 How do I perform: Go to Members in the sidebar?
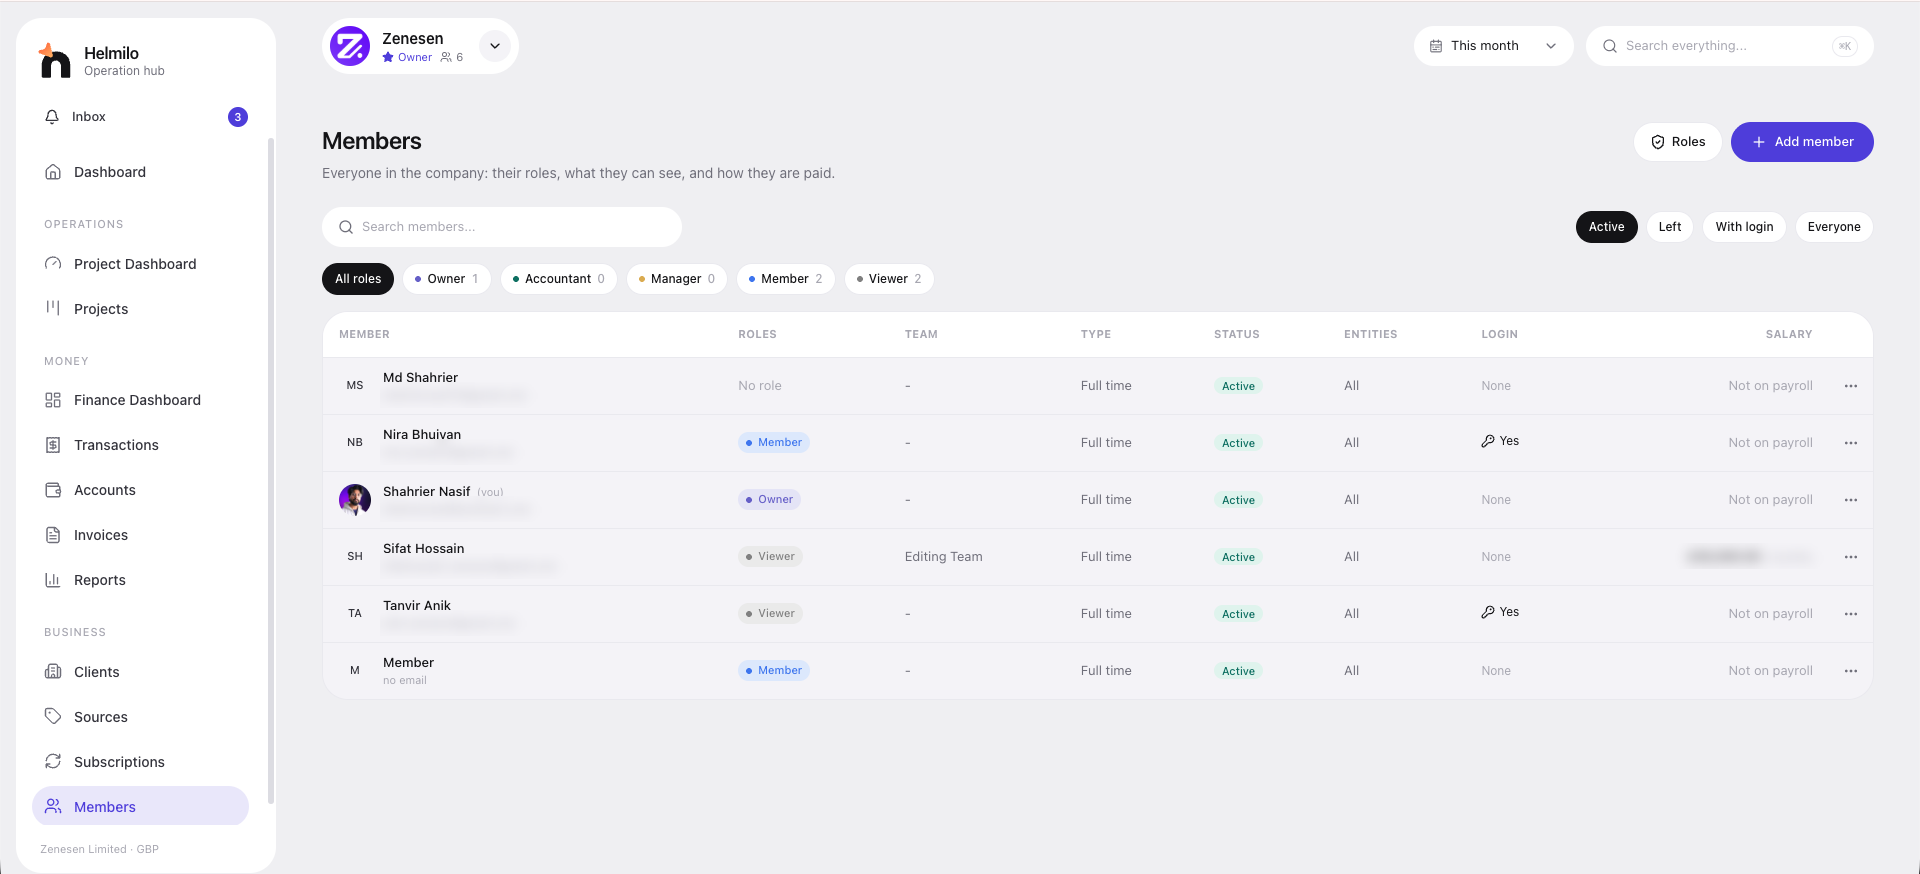coord(140,806)
